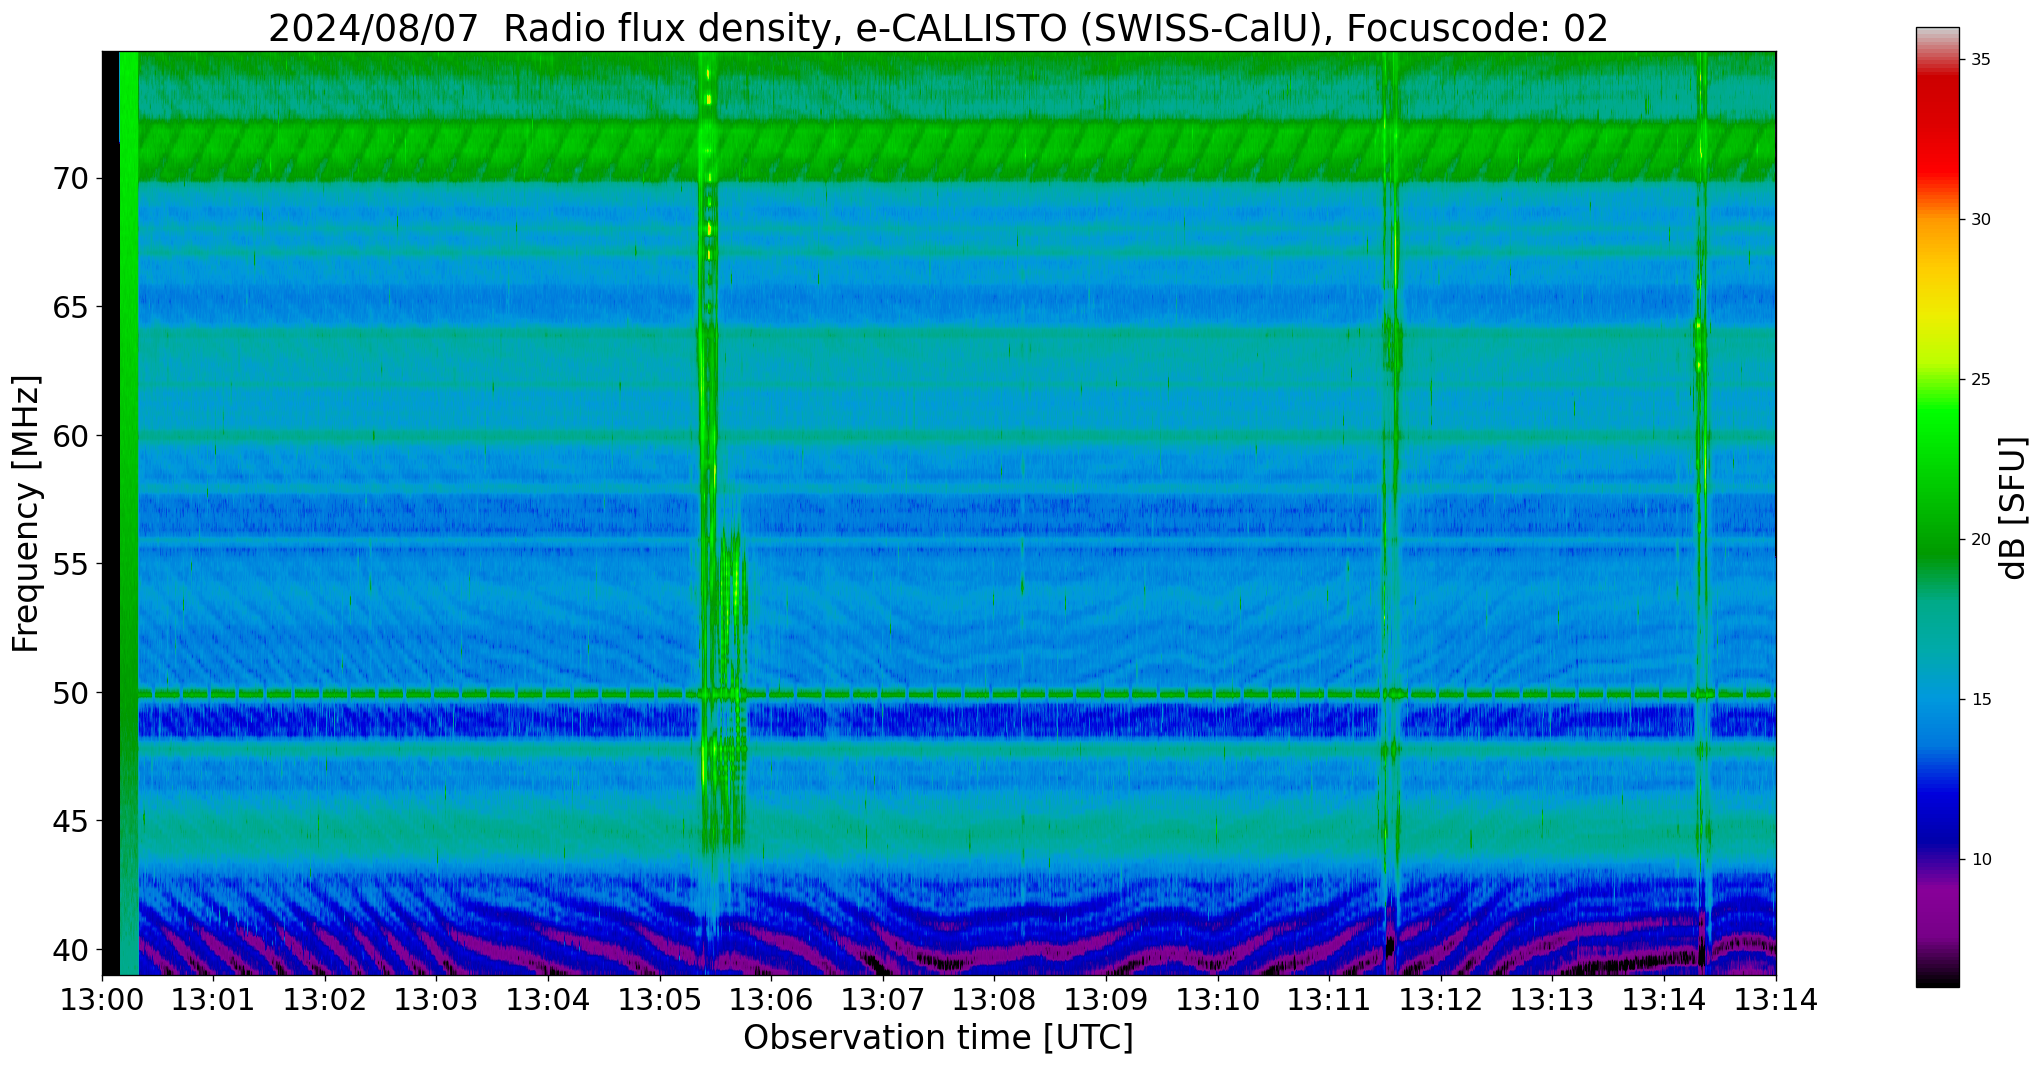Image resolution: width=2043 pixels, height=1067 pixels.
Task: Click the 65 frequency tick label
Action: pyautogui.click(x=71, y=308)
